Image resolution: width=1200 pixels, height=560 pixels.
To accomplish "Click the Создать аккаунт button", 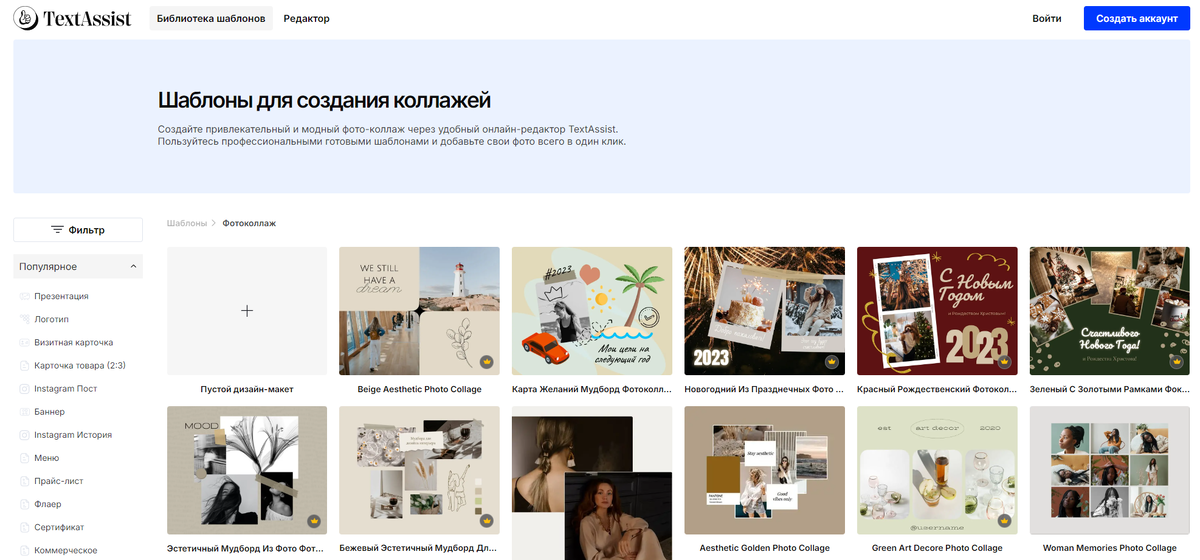I will [1137, 18].
